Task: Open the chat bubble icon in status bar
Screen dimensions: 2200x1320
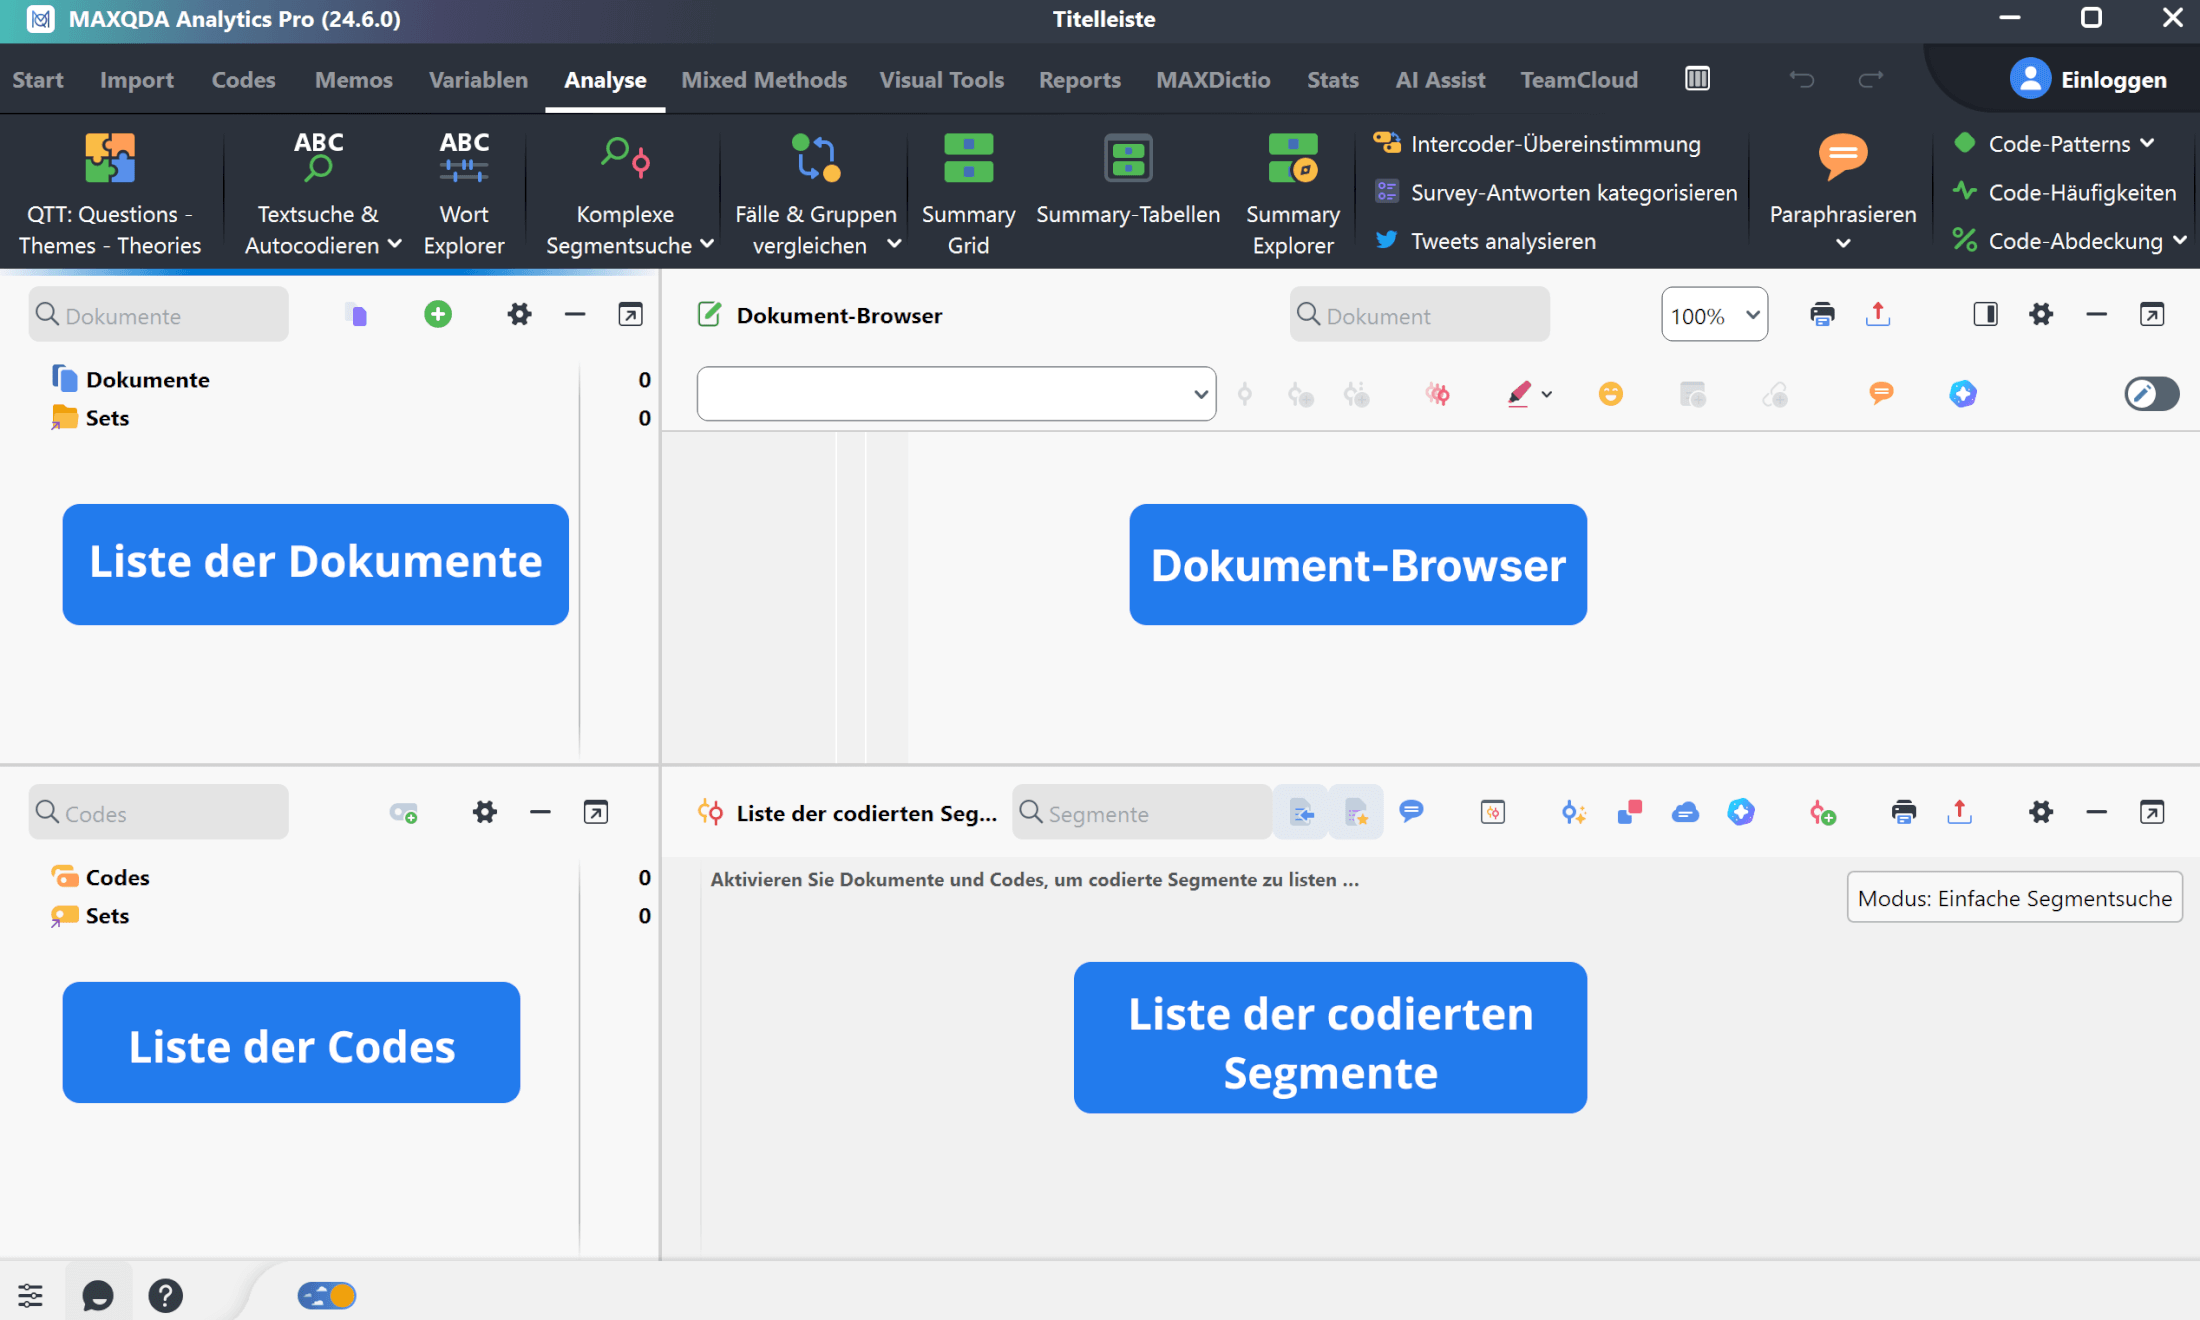Action: [x=98, y=1296]
